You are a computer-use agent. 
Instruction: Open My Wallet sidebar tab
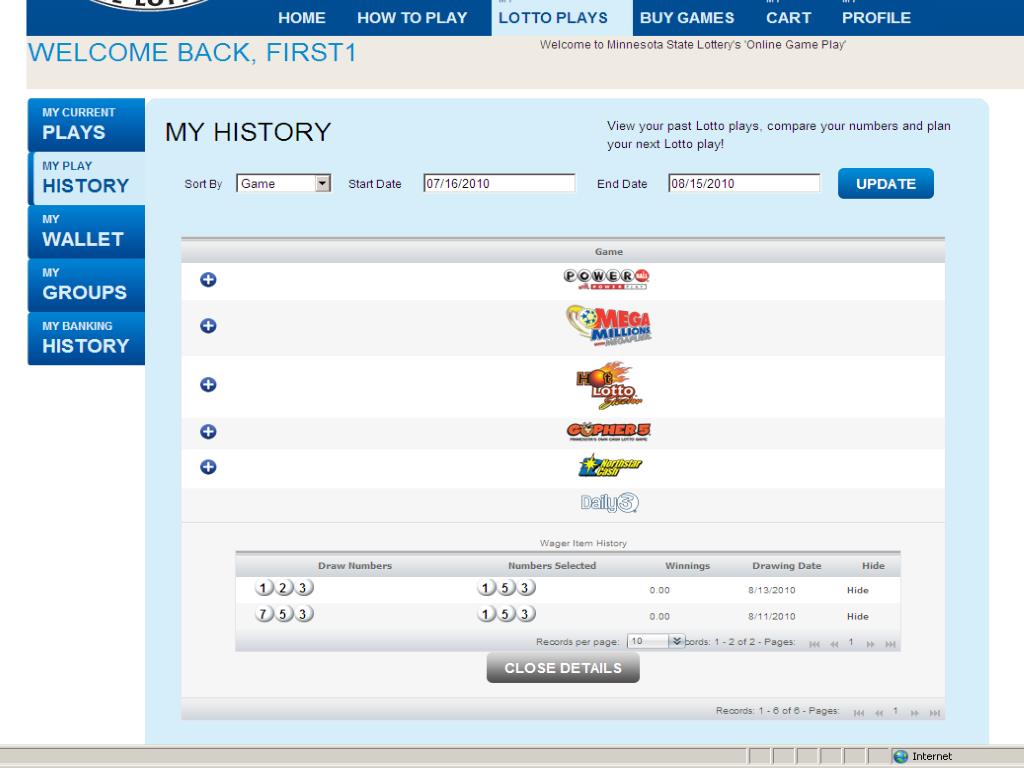(x=86, y=231)
